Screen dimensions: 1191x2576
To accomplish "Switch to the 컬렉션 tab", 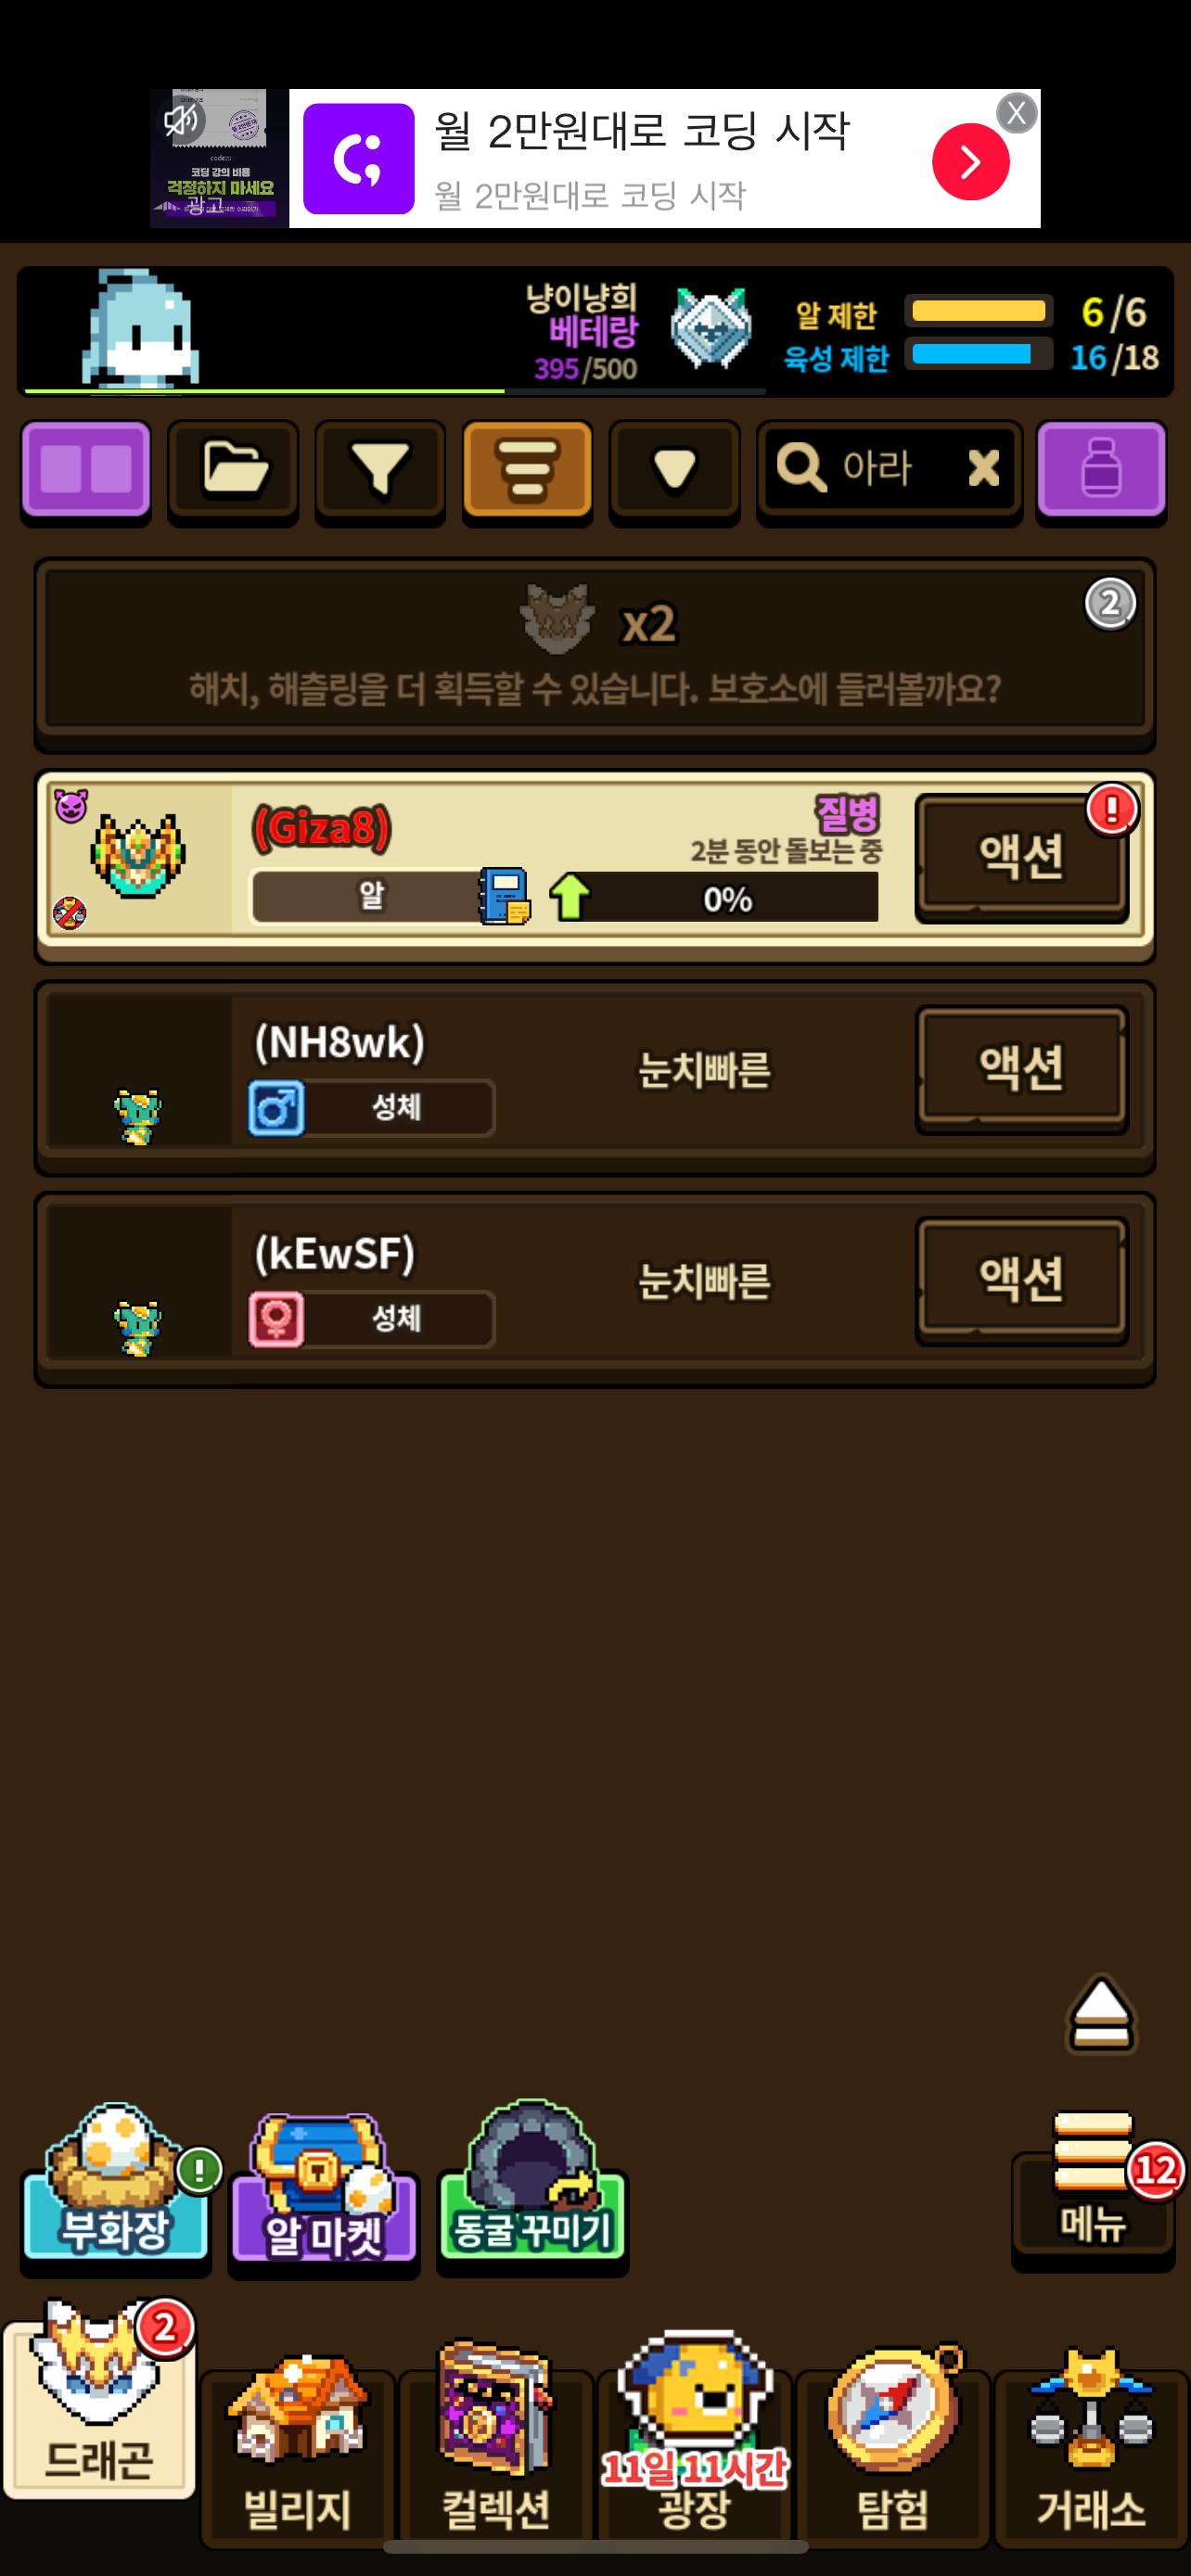I will coord(495,2448).
